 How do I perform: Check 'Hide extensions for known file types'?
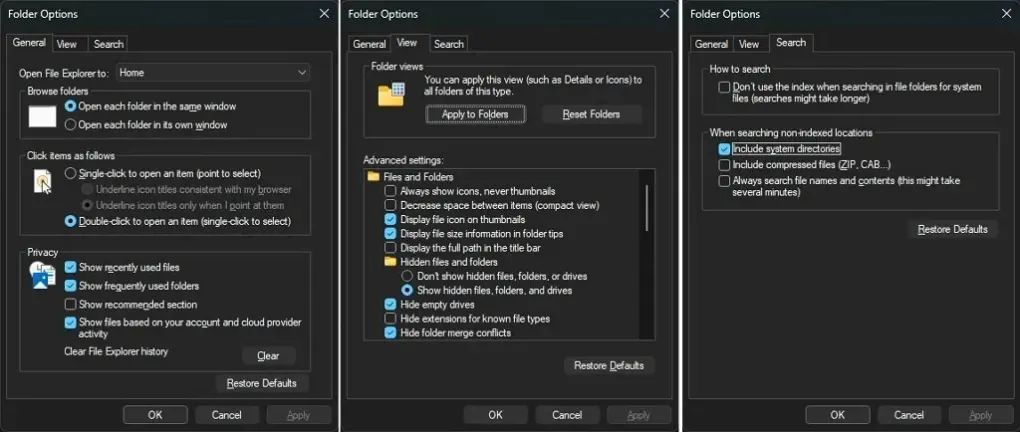tap(390, 319)
